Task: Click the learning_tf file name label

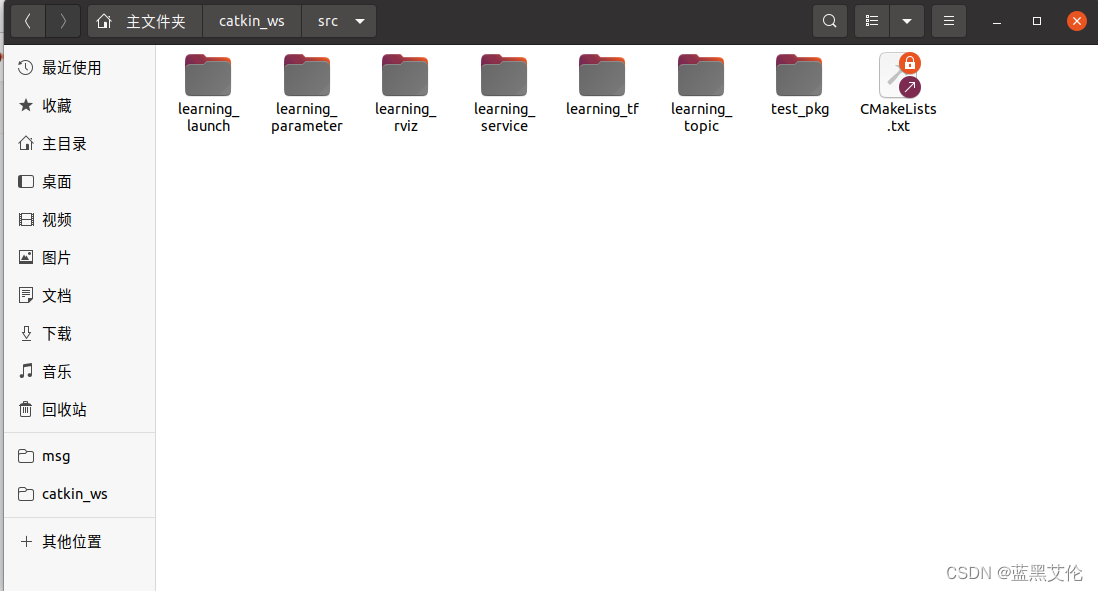Action: coord(602,109)
